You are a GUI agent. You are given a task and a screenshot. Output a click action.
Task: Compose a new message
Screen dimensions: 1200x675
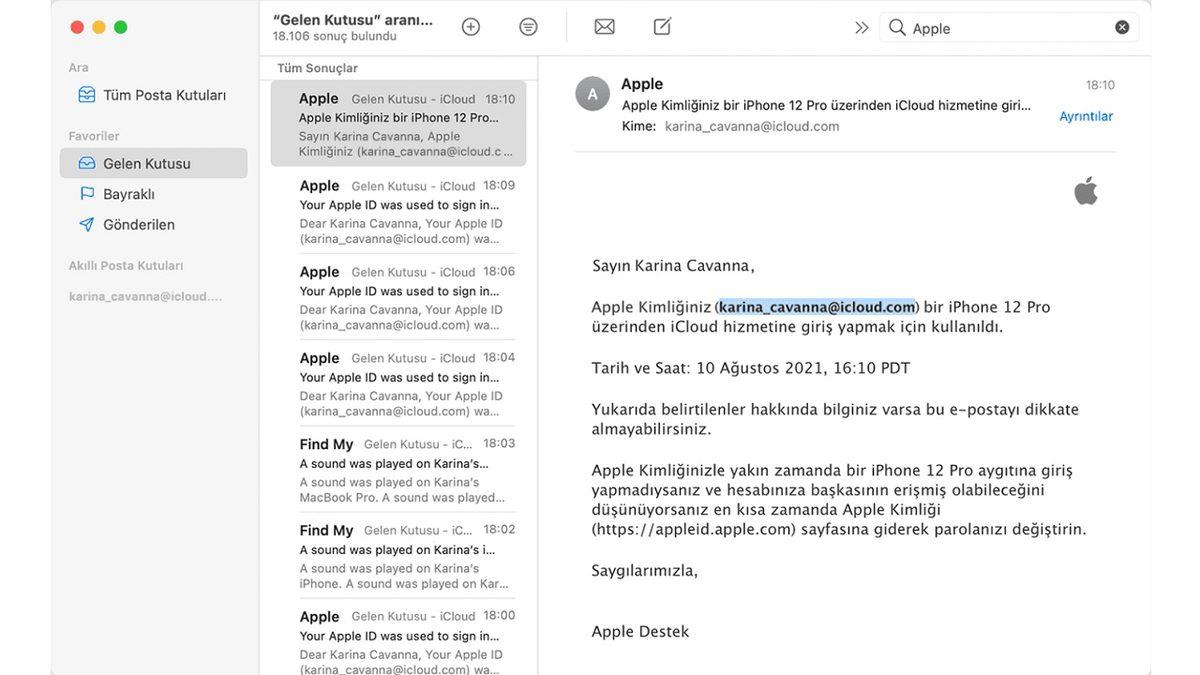661,26
